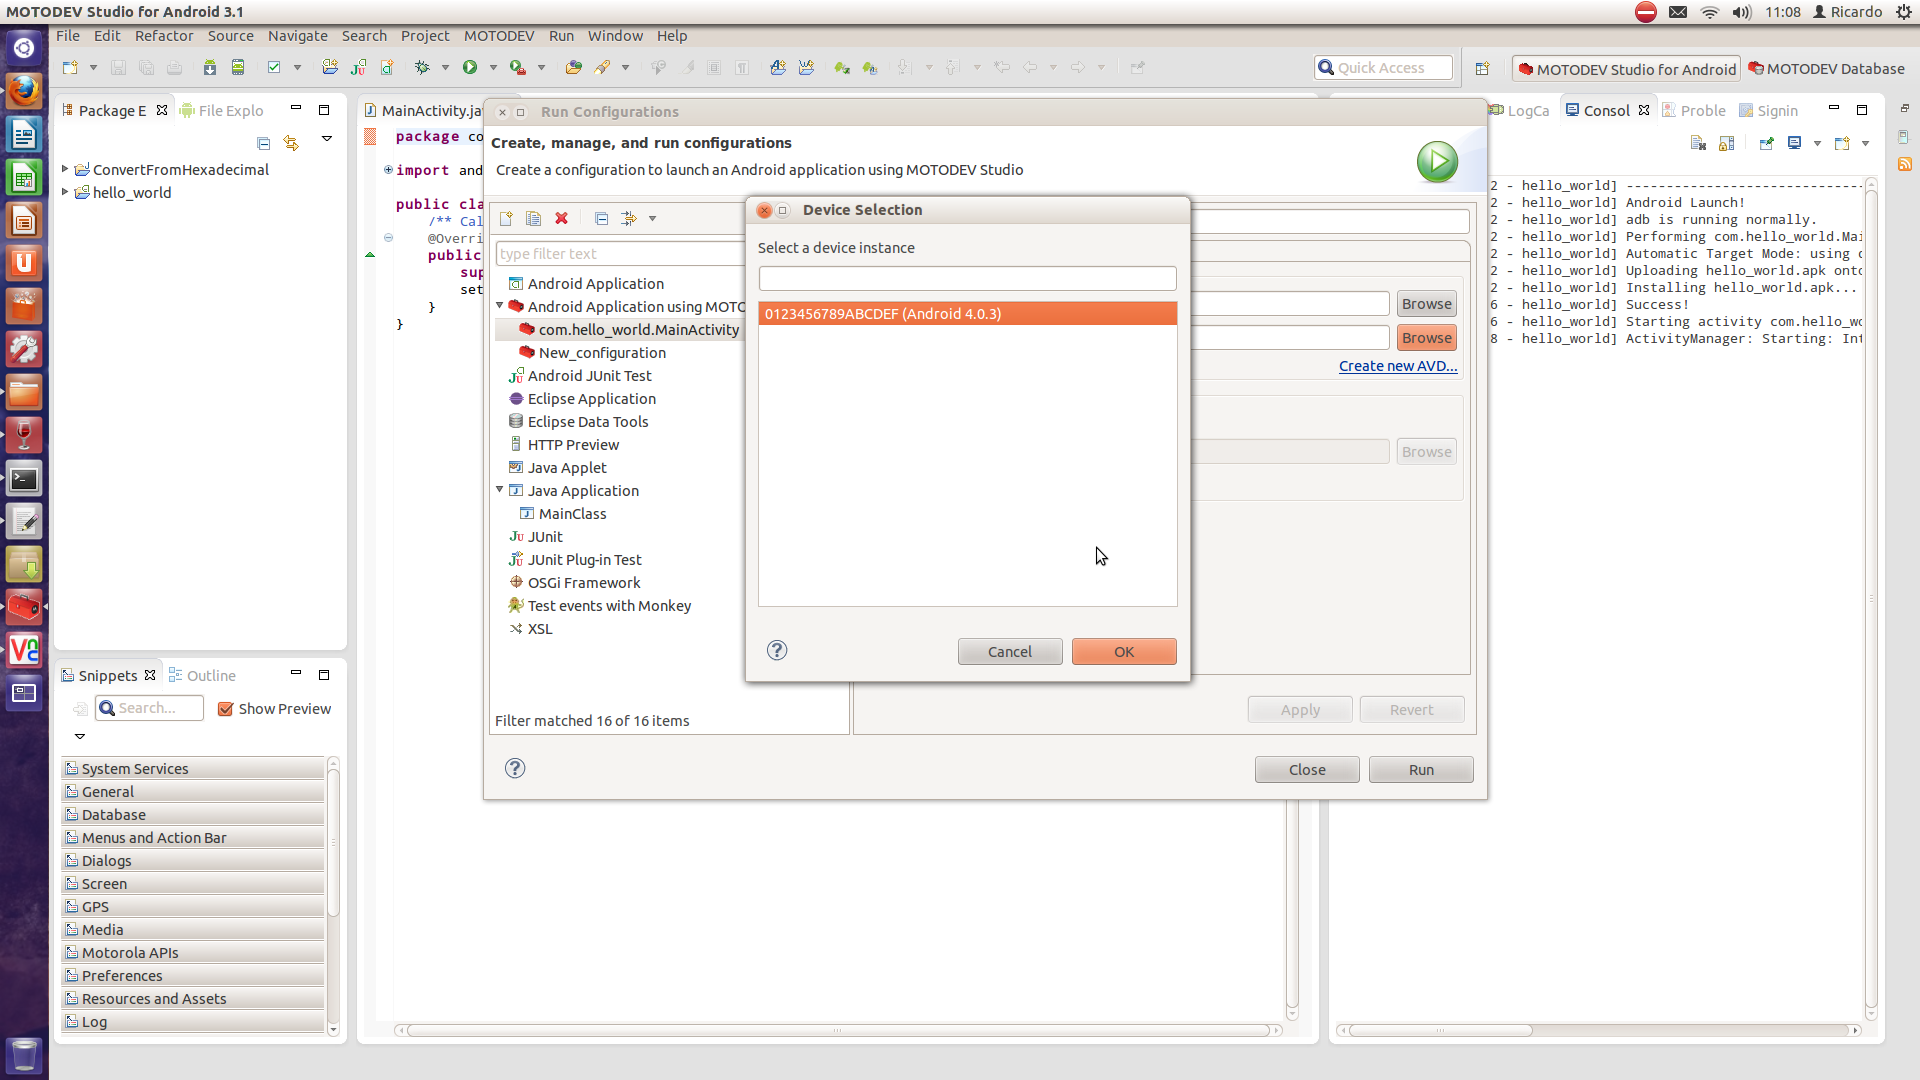
Task: Click the Debug bug toolbar icon
Action: click(x=422, y=67)
